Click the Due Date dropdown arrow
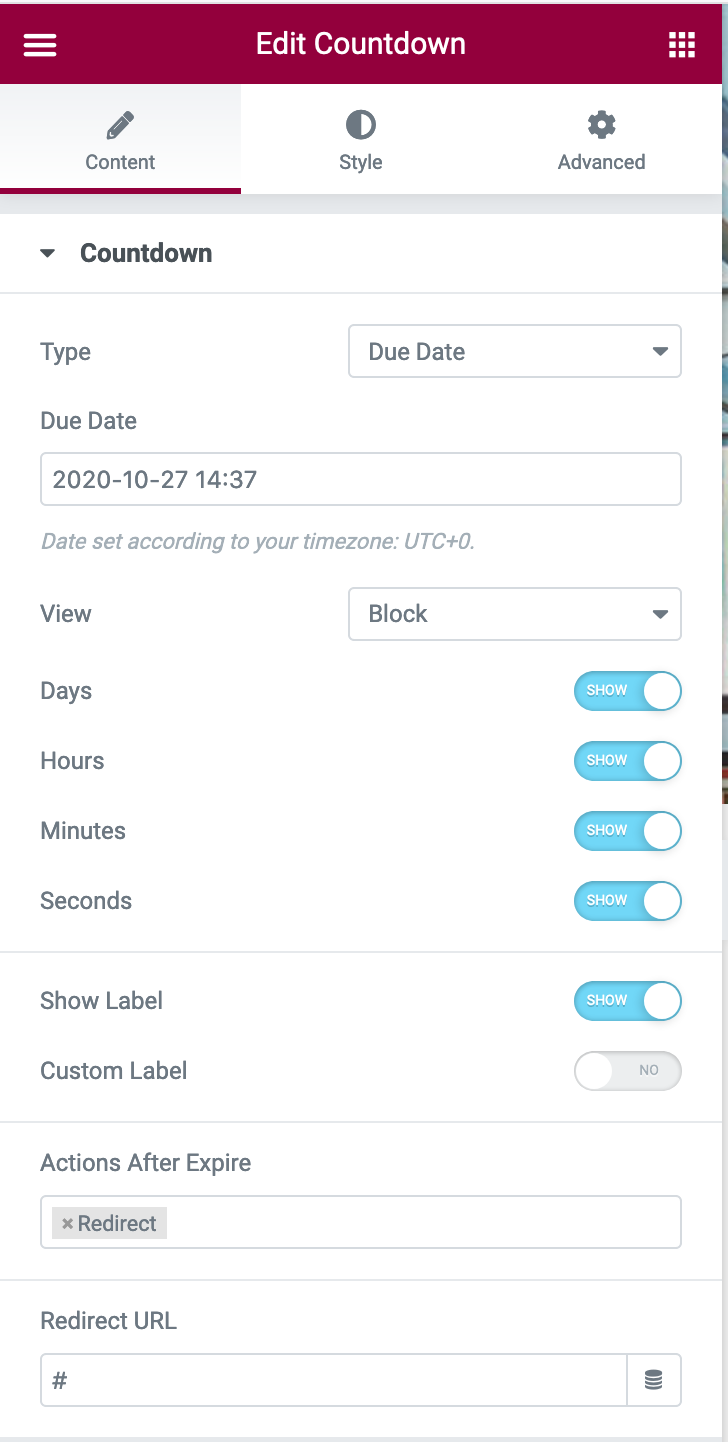Viewport: 728px width, 1442px height. pos(661,351)
